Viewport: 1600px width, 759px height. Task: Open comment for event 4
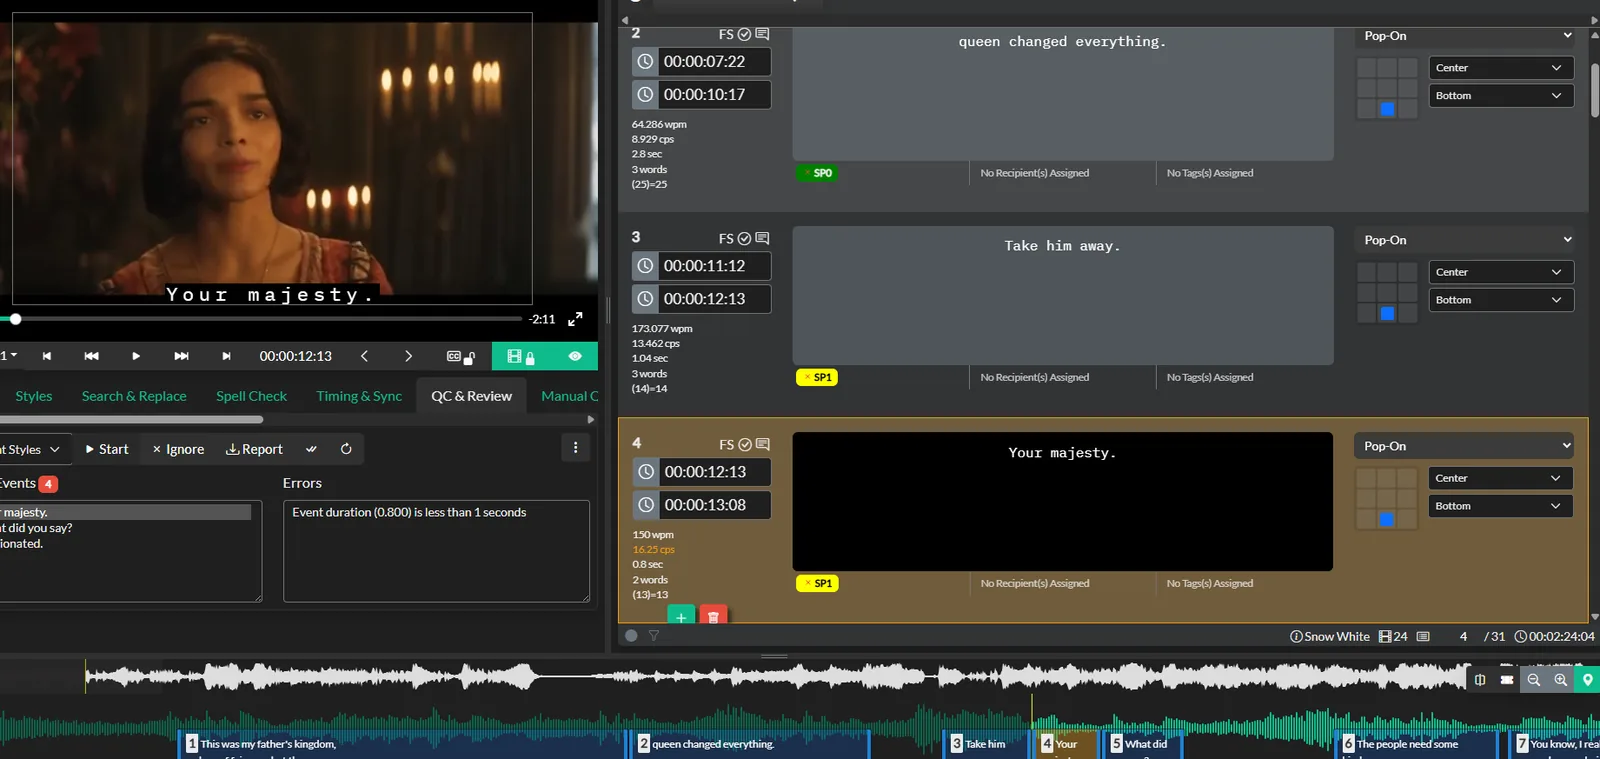[x=762, y=445]
